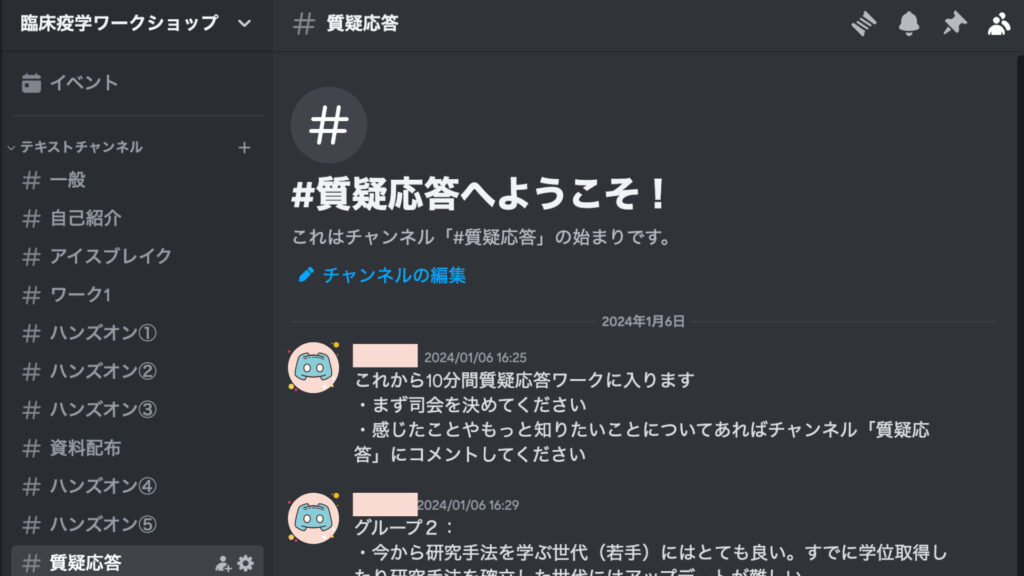1024x576 pixels.
Task: Open the イベント calendar item
Action: coord(137,83)
